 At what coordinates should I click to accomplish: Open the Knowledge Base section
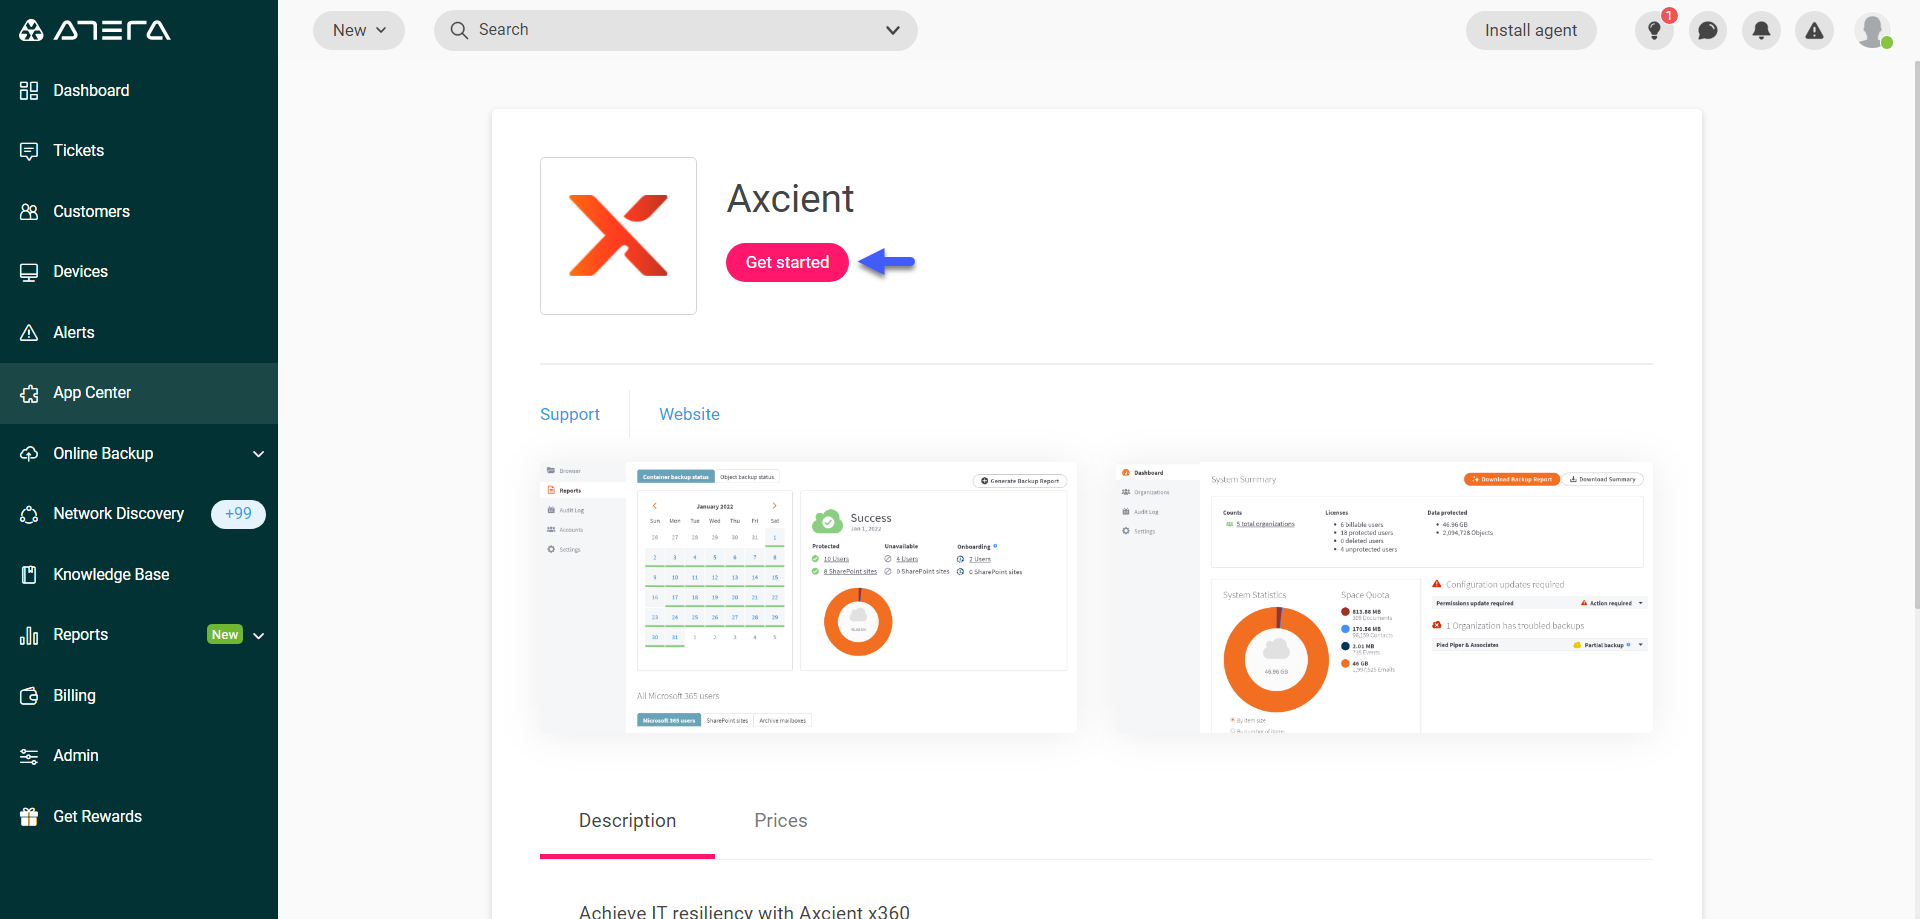pyautogui.click(x=110, y=574)
